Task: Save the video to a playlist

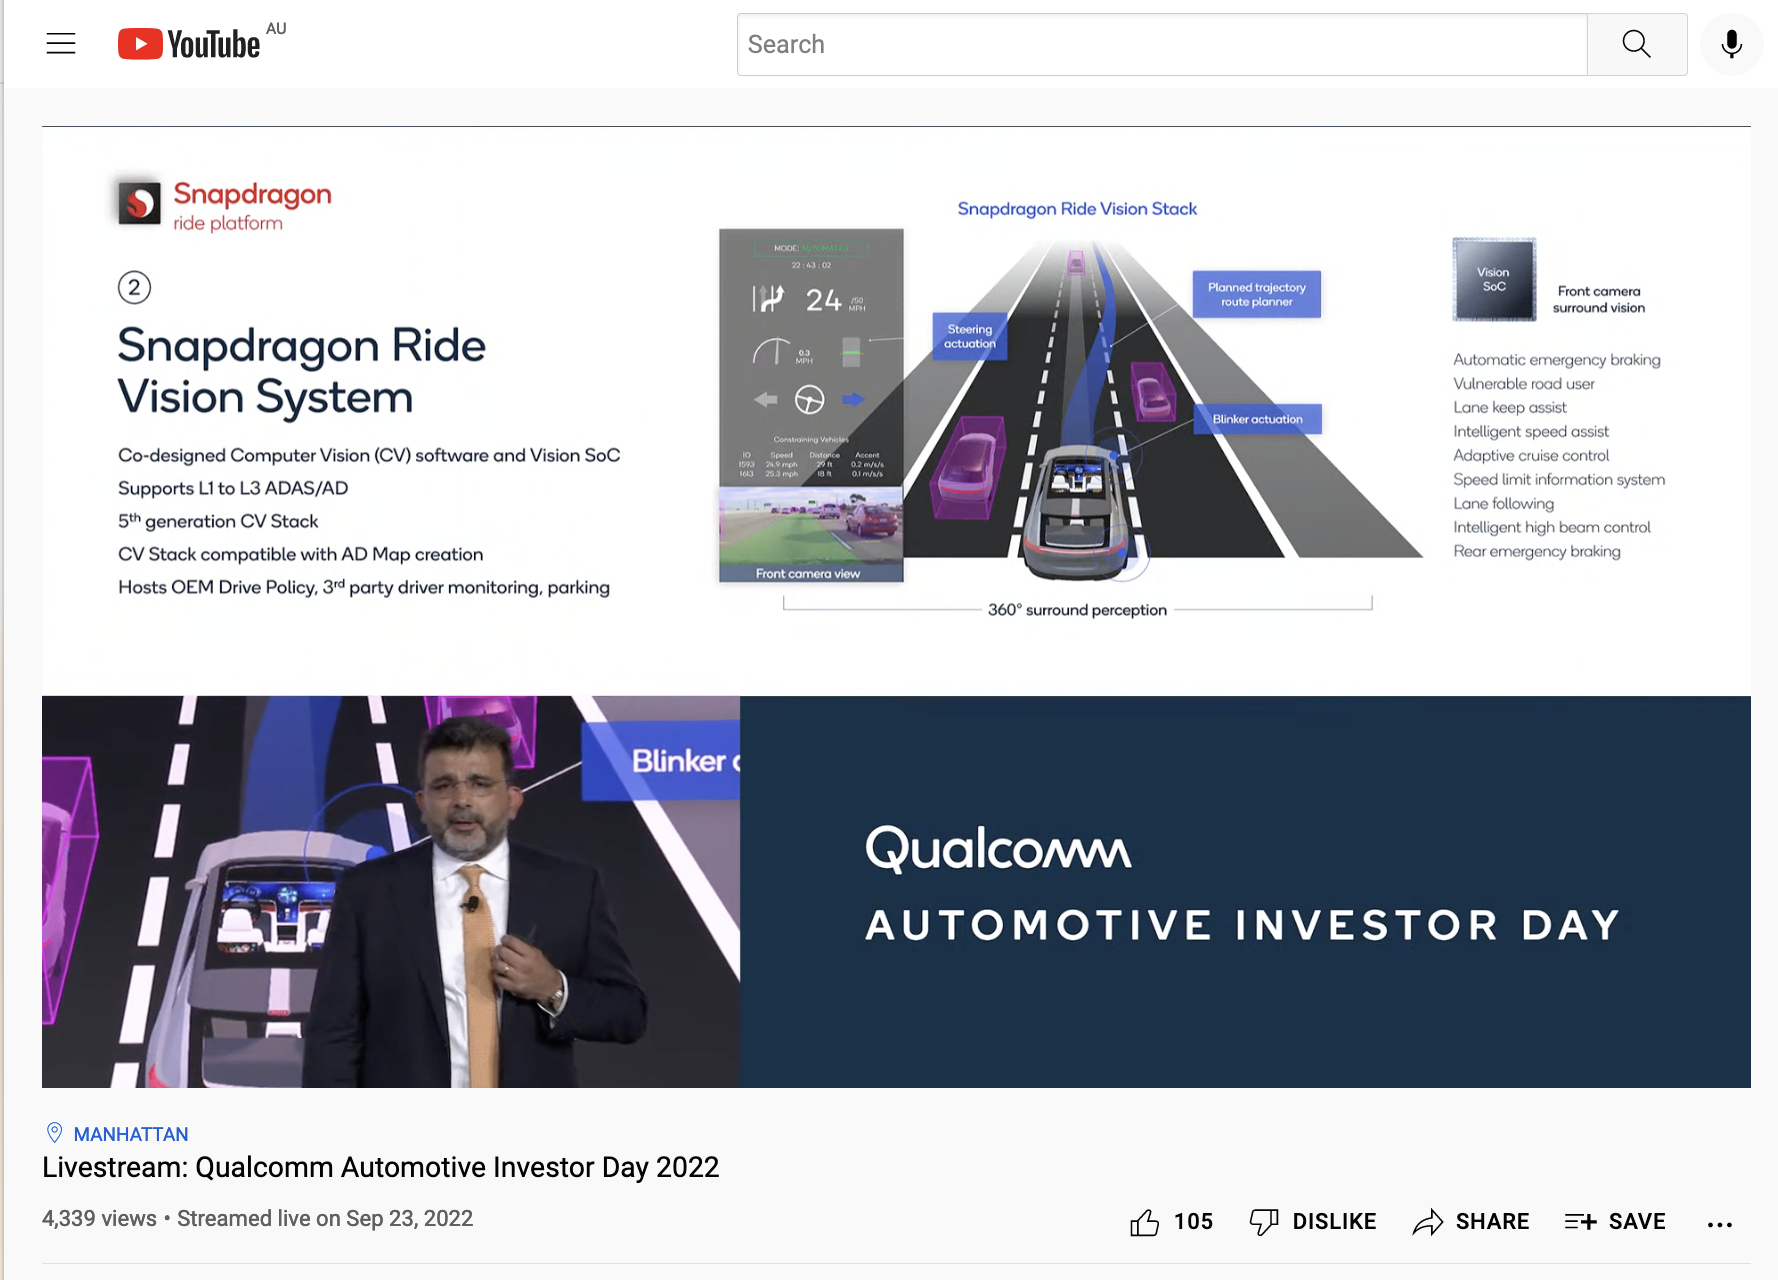Action: [x=1615, y=1222]
